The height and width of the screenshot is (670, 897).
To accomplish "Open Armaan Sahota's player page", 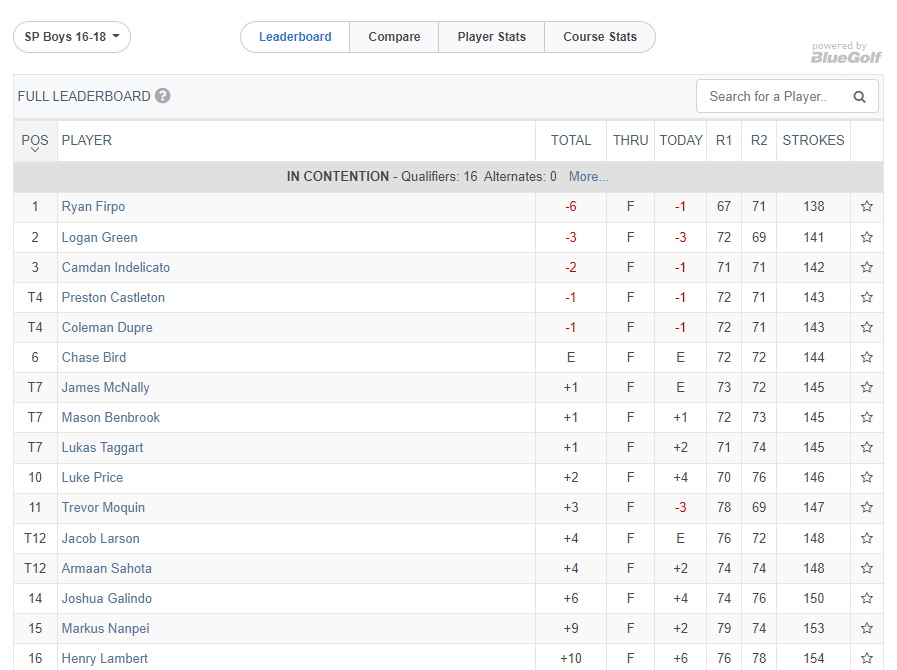I will (x=107, y=568).
